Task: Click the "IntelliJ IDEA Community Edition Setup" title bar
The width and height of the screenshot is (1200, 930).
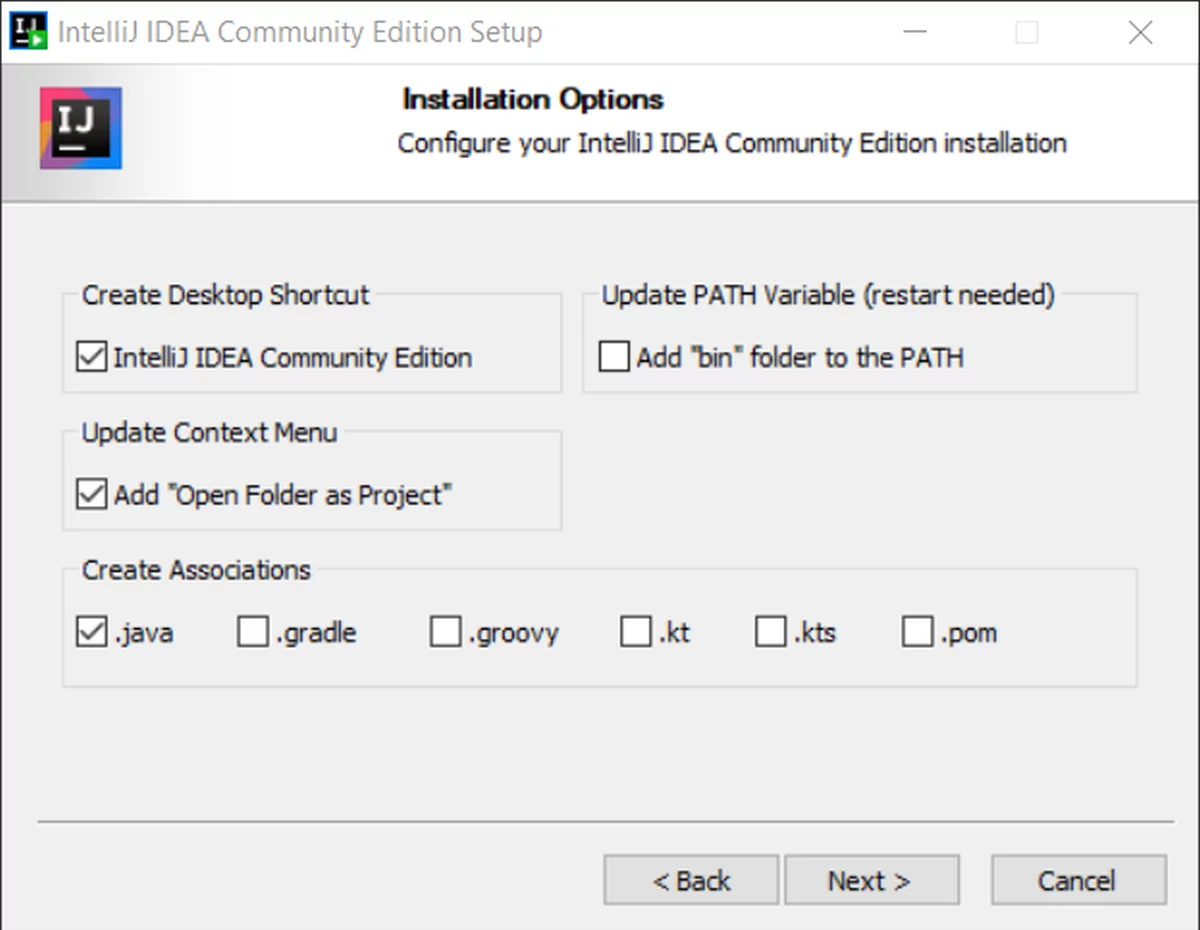Action: (x=300, y=32)
